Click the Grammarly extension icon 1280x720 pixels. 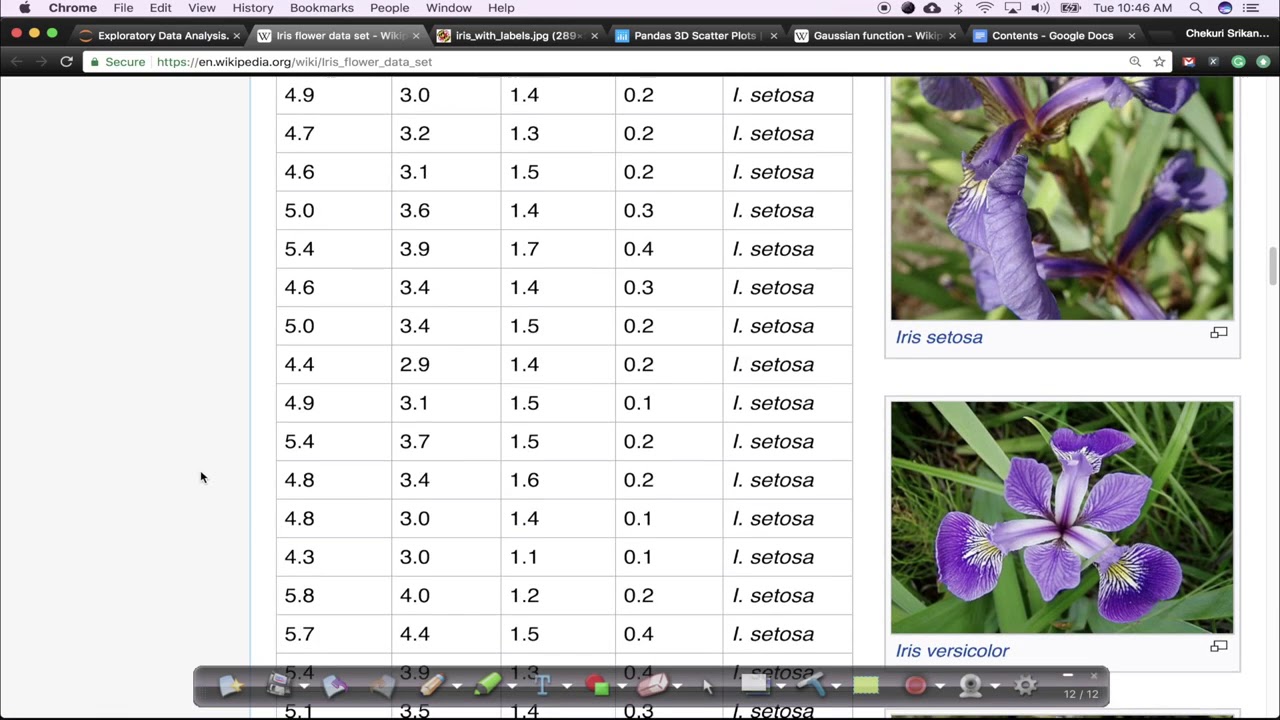(x=1238, y=62)
